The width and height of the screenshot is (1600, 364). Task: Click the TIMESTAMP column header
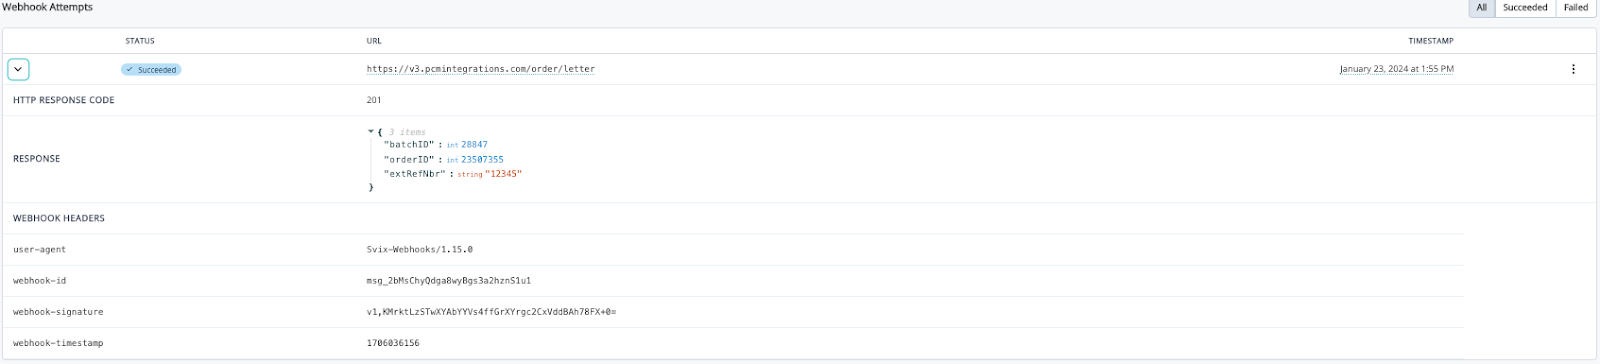(1431, 41)
